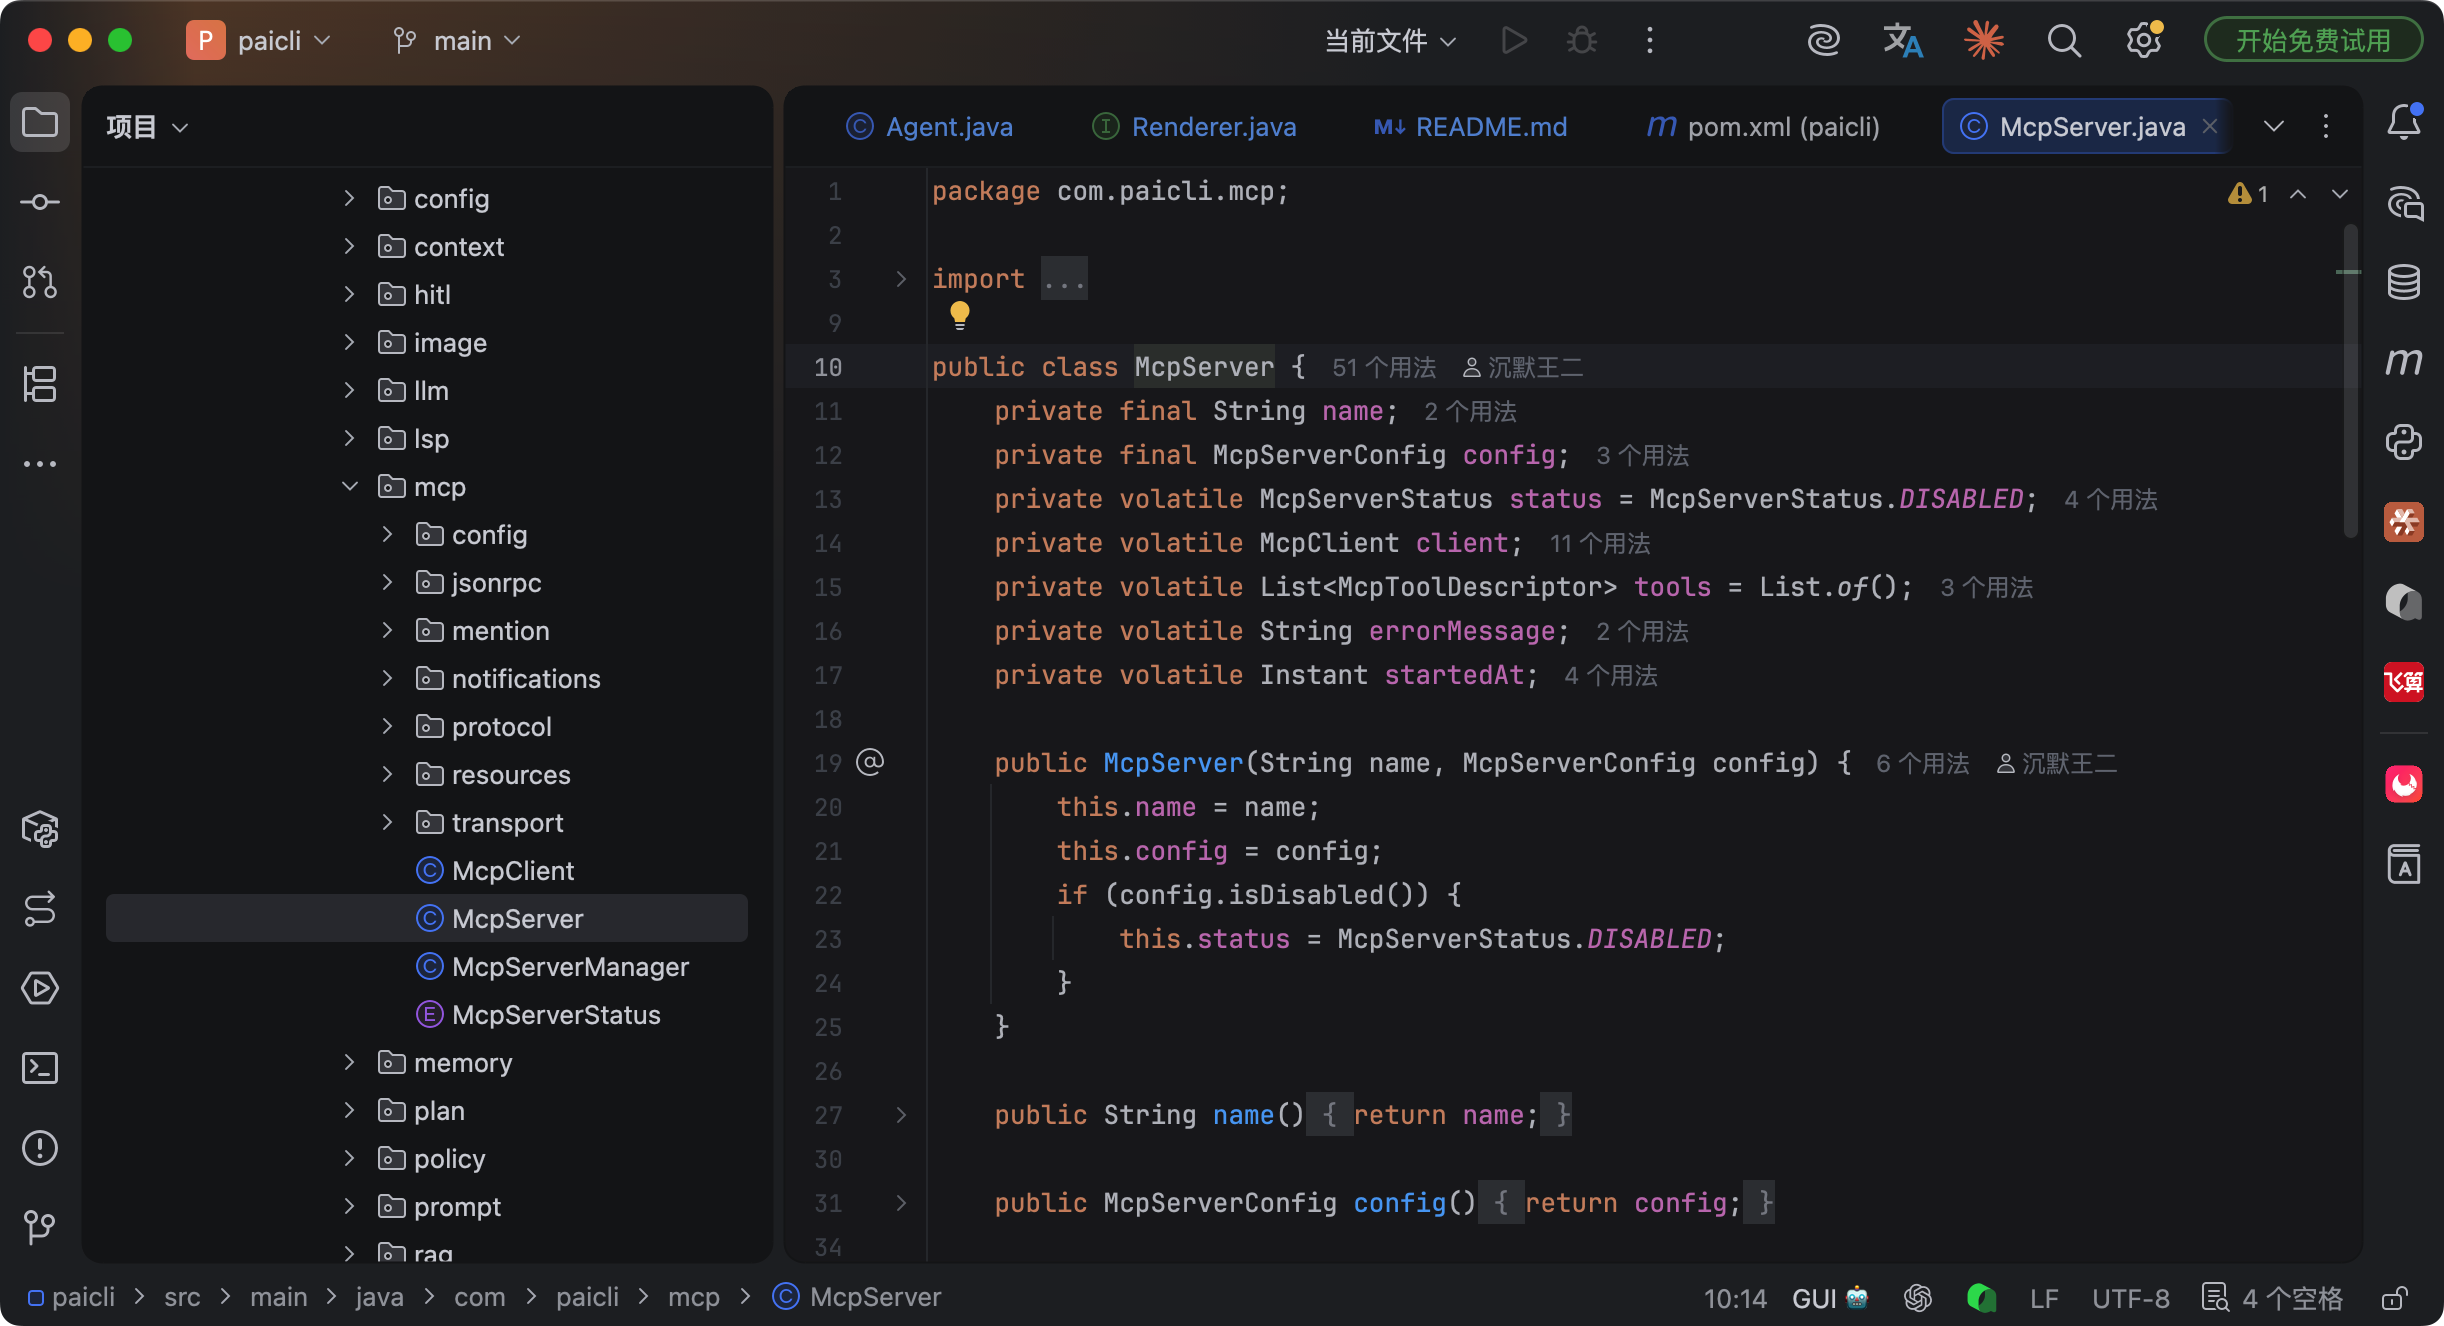Open the Structure tool window icon

pos(40,384)
